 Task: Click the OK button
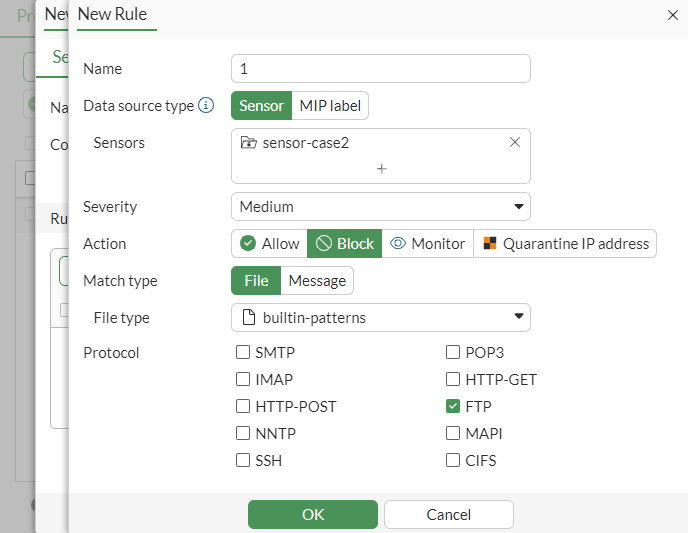tap(313, 514)
